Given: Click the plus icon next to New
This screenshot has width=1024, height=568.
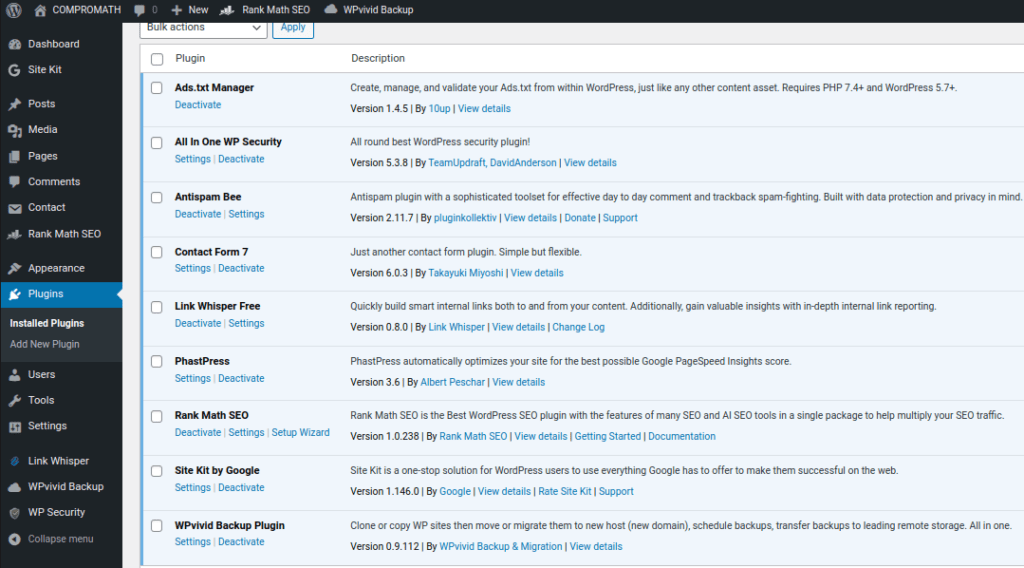Looking at the screenshot, I should coord(176,10).
